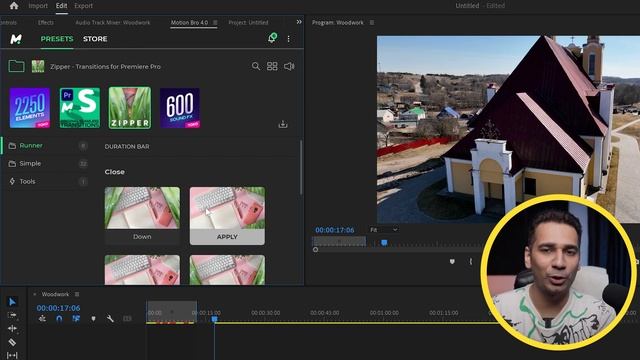Viewport: 640px width, 360px height.
Task: Toggle Linked Selection in timeline
Action: click(x=76, y=319)
